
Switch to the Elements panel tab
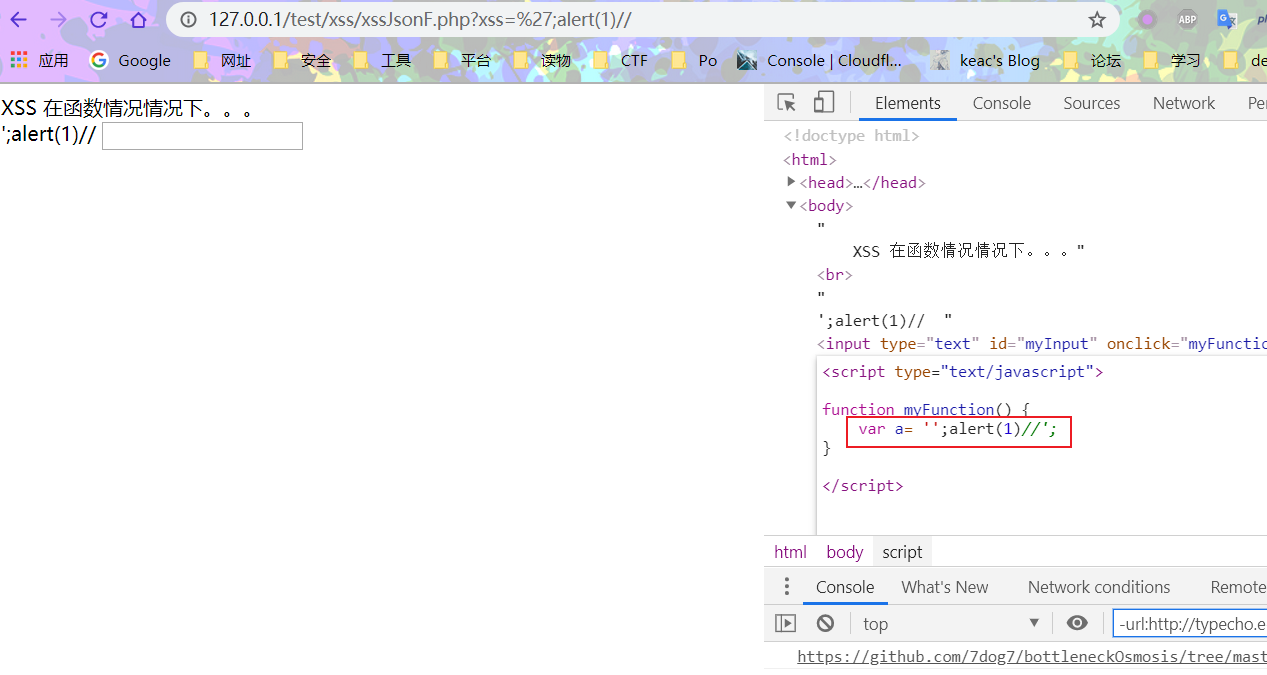pos(908,103)
